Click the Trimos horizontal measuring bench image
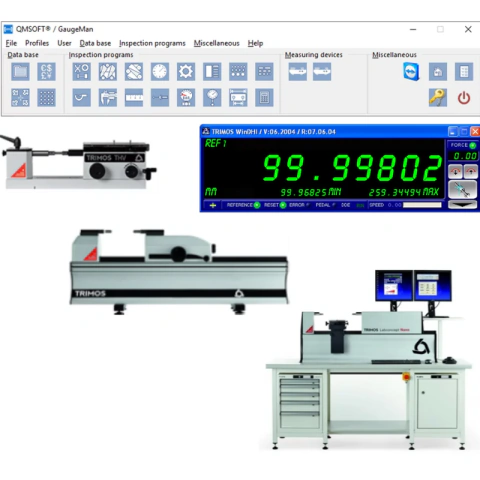Screen dimensions: 480x480 click(x=179, y=272)
